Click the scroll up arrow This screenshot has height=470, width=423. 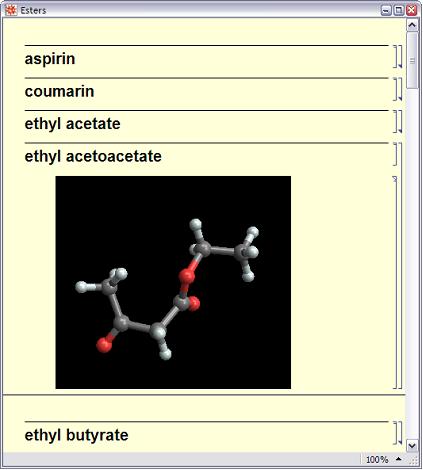(412, 25)
